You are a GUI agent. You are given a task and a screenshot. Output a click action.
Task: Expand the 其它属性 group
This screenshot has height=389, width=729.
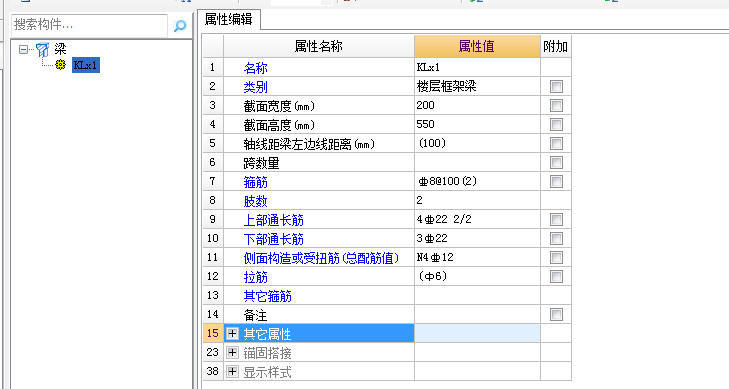232,334
